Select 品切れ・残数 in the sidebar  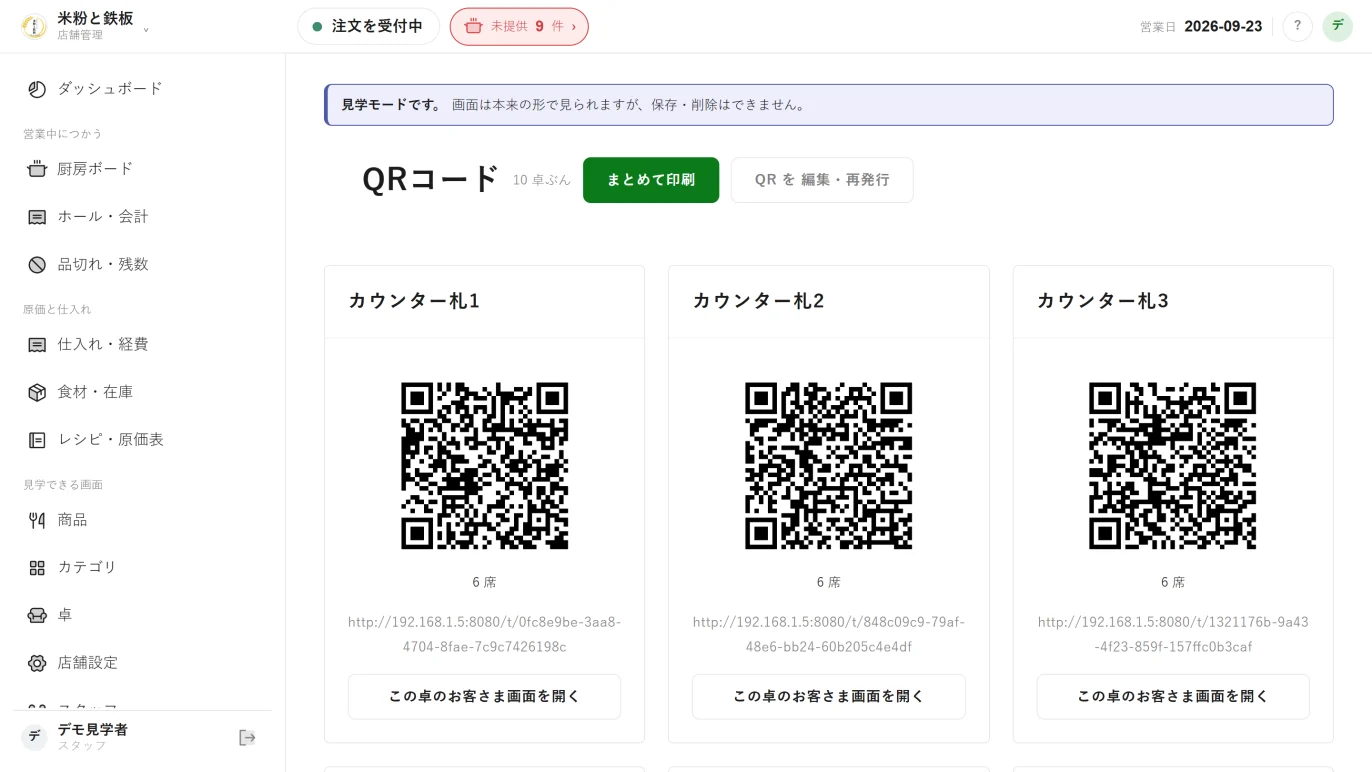tap(142, 265)
